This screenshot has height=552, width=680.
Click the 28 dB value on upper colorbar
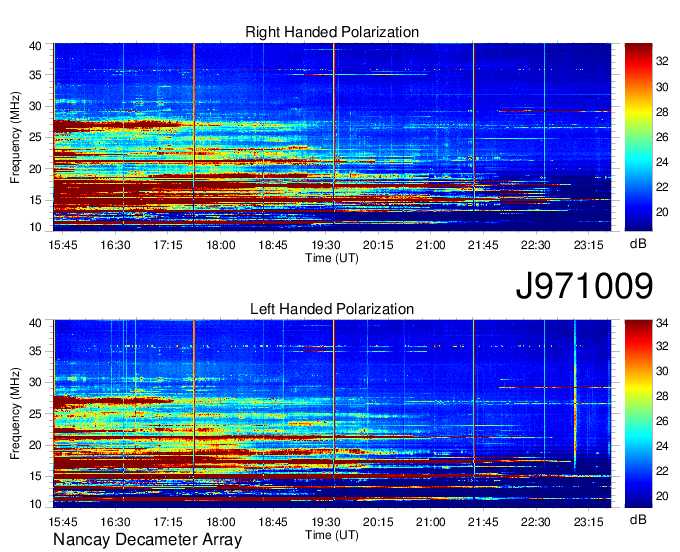coord(662,112)
